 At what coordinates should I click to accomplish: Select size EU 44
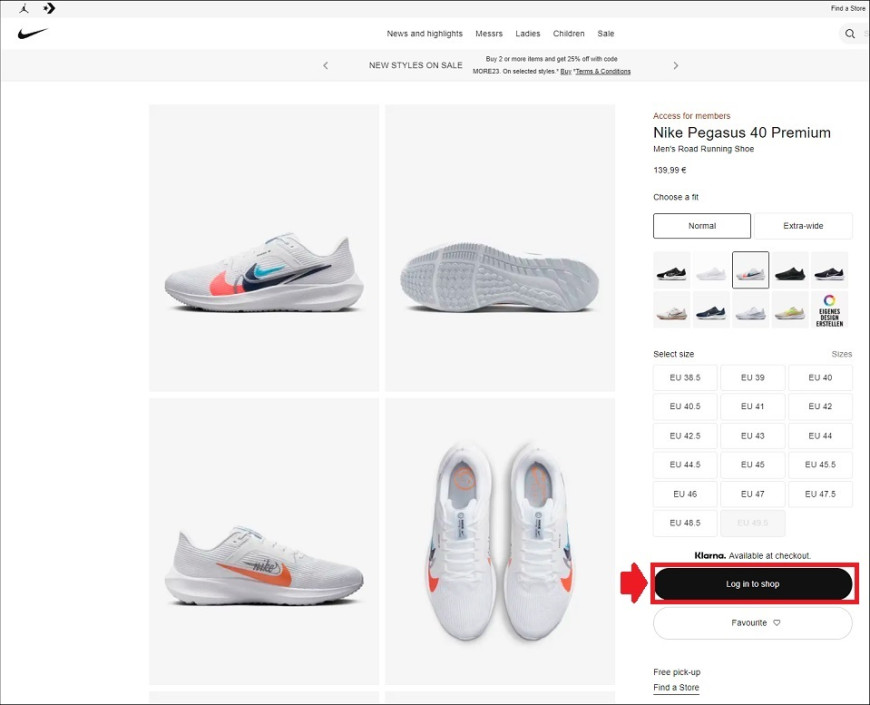(820, 435)
